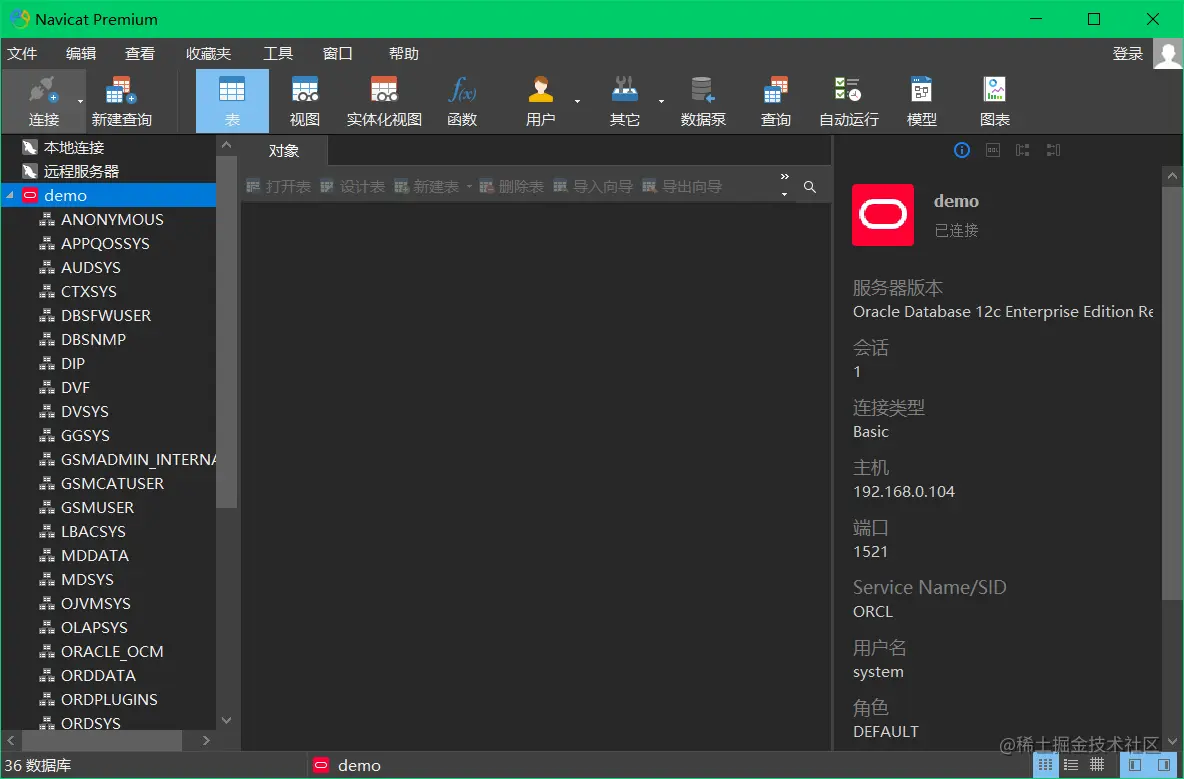Open 新建查询 (New Query) from toolbar
1184x779 pixels.
(122, 101)
